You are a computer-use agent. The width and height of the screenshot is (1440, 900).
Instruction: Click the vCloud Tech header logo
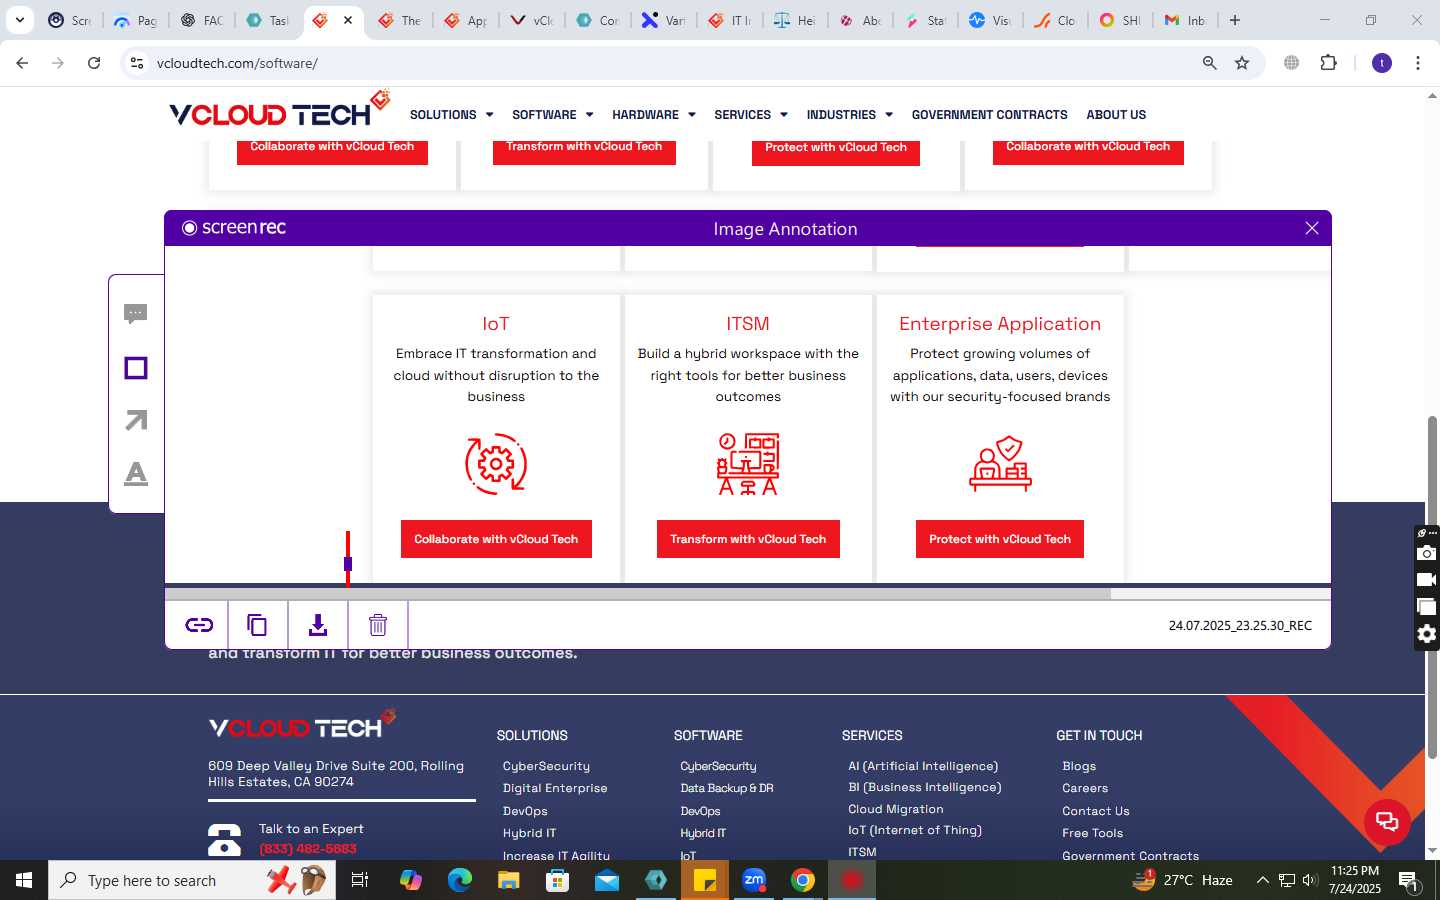(x=279, y=110)
